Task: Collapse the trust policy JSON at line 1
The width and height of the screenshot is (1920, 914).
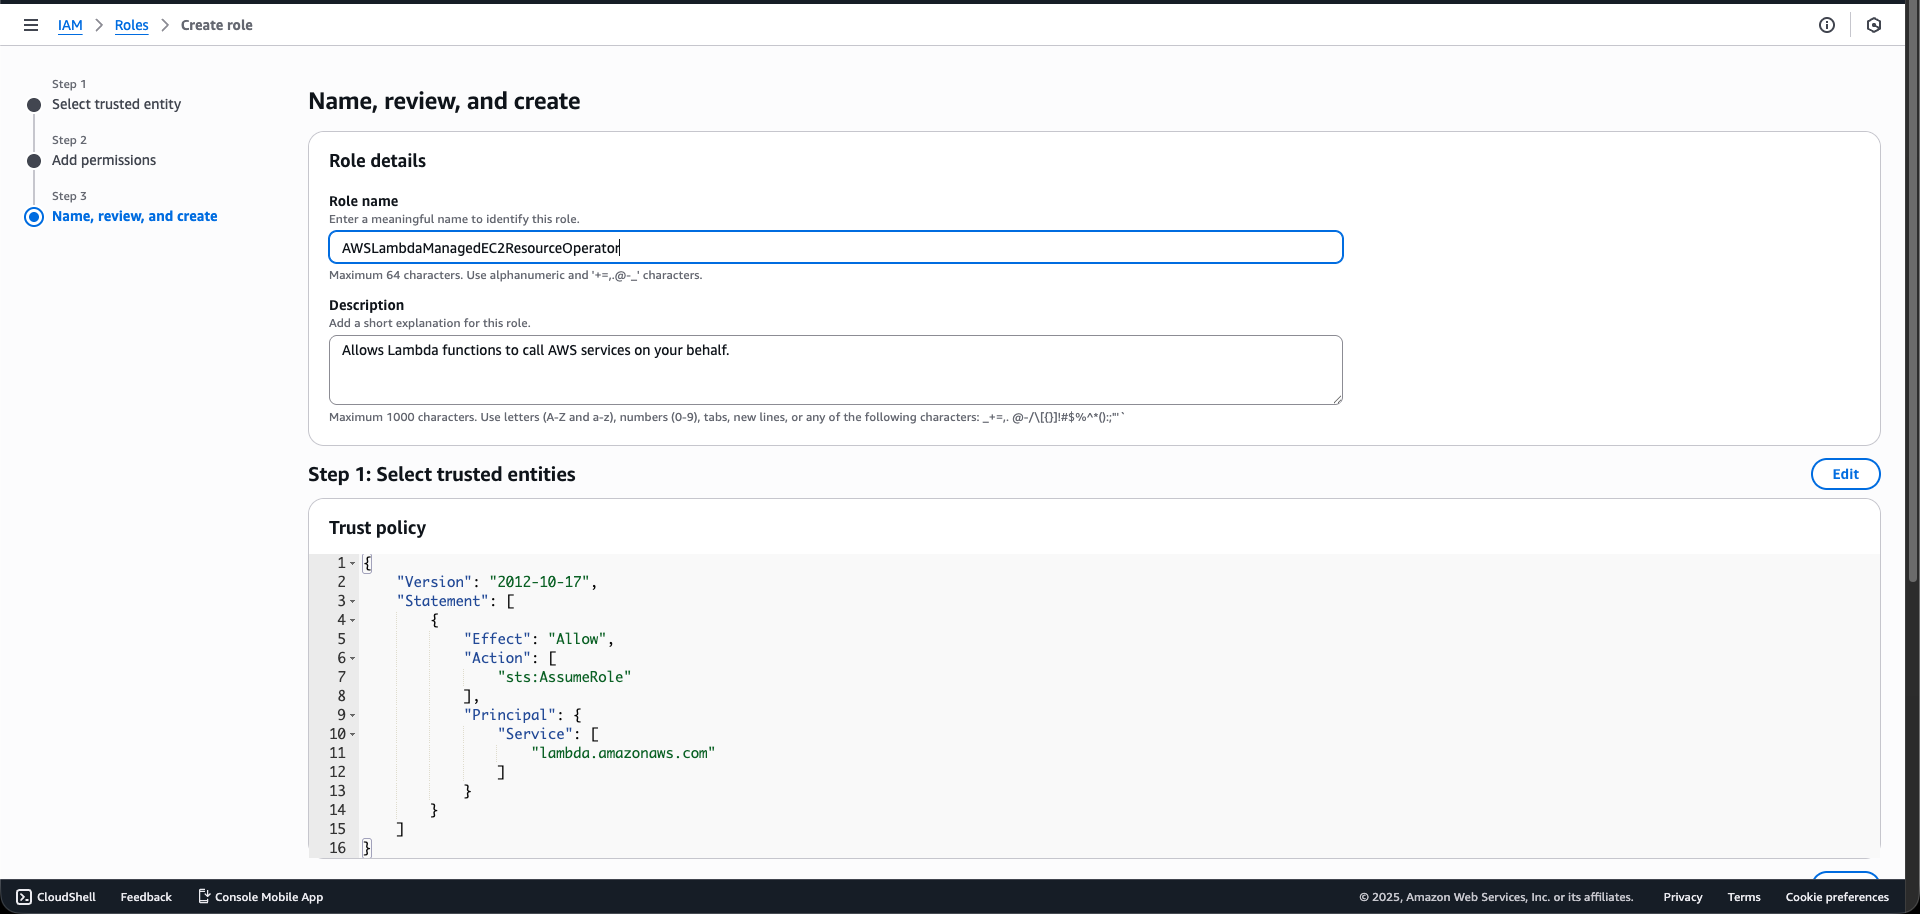Action: [352, 564]
